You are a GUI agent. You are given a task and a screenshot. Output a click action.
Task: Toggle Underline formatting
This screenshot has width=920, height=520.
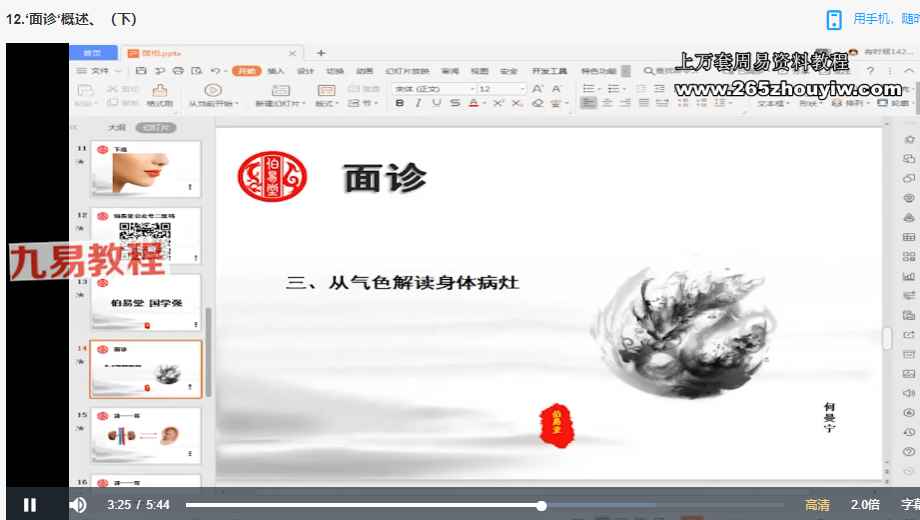click(436, 103)
